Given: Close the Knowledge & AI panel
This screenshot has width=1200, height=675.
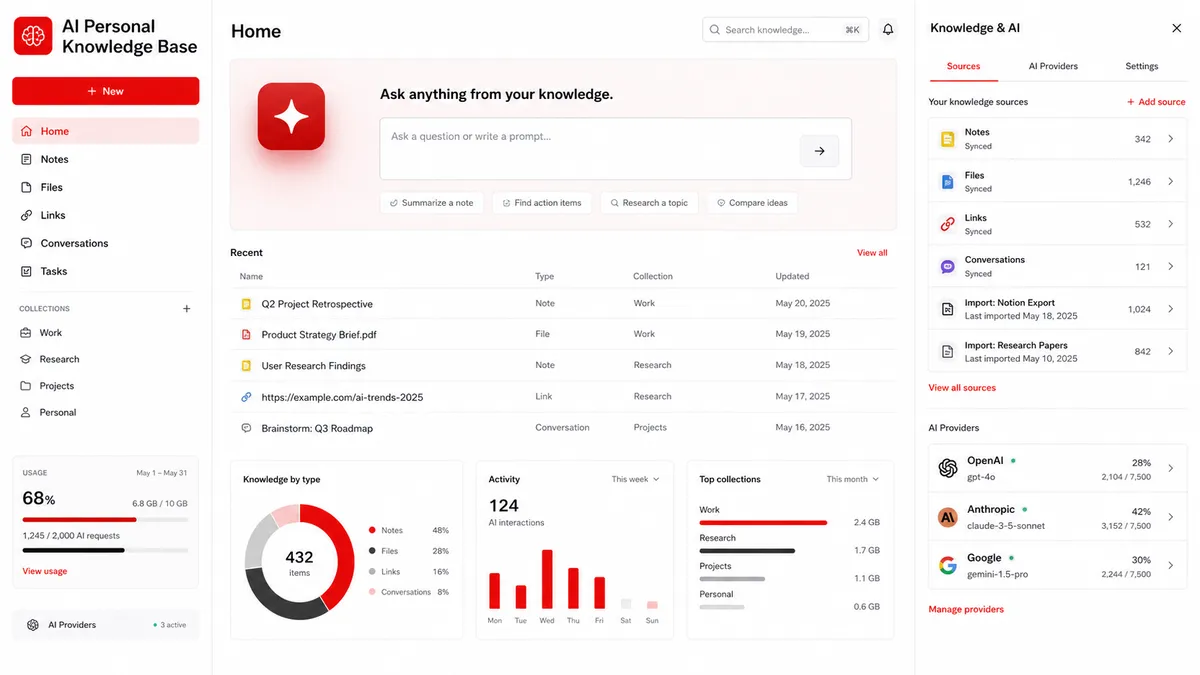Looking at the screenshot, I should click(1176, 29).
